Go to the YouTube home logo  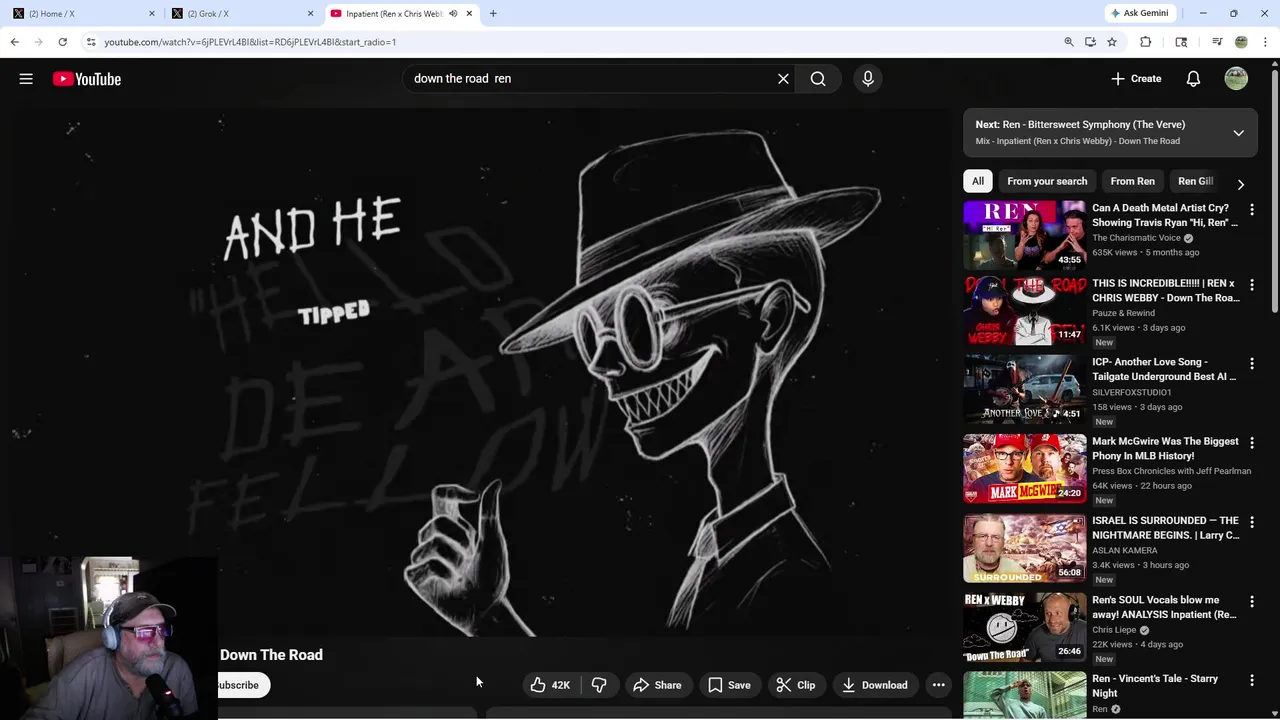(87, 79)
